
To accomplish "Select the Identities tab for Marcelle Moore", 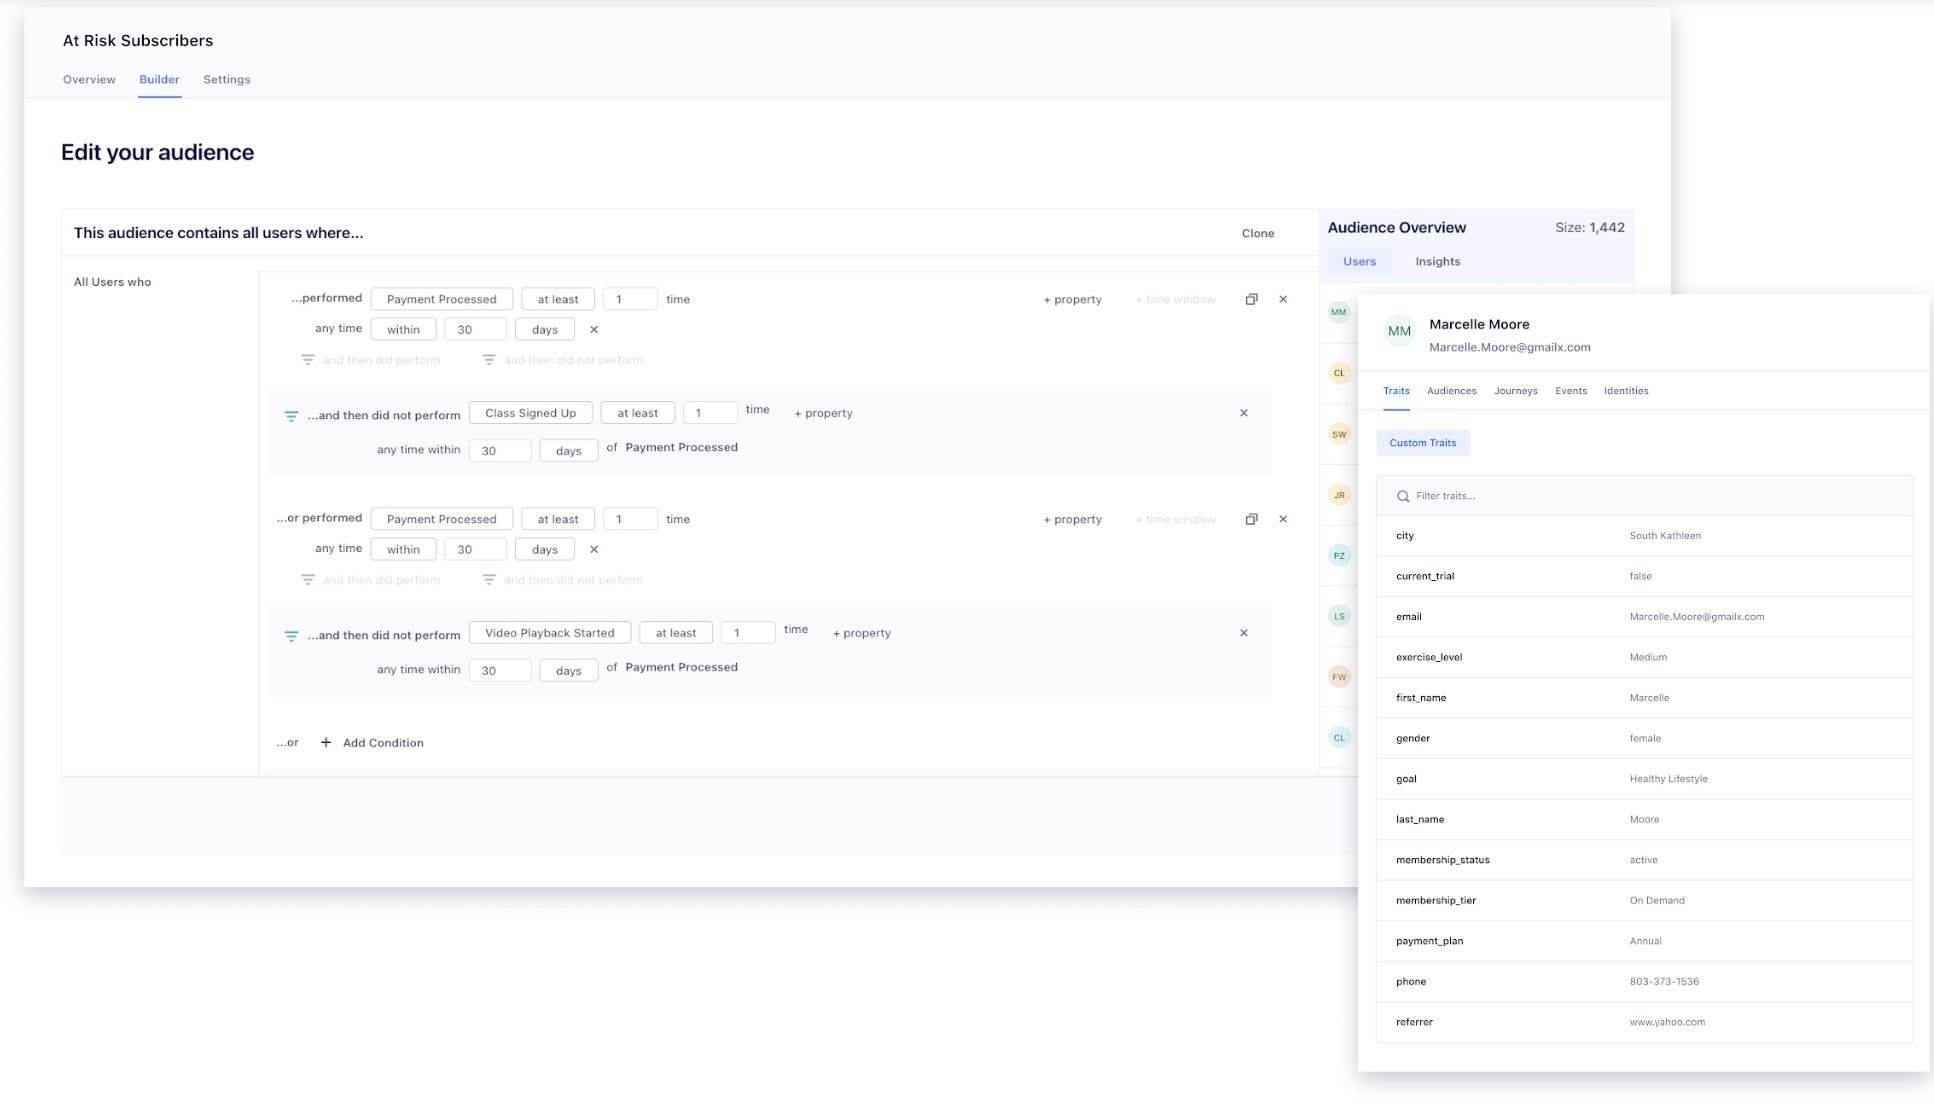I will coord(1627,390).
